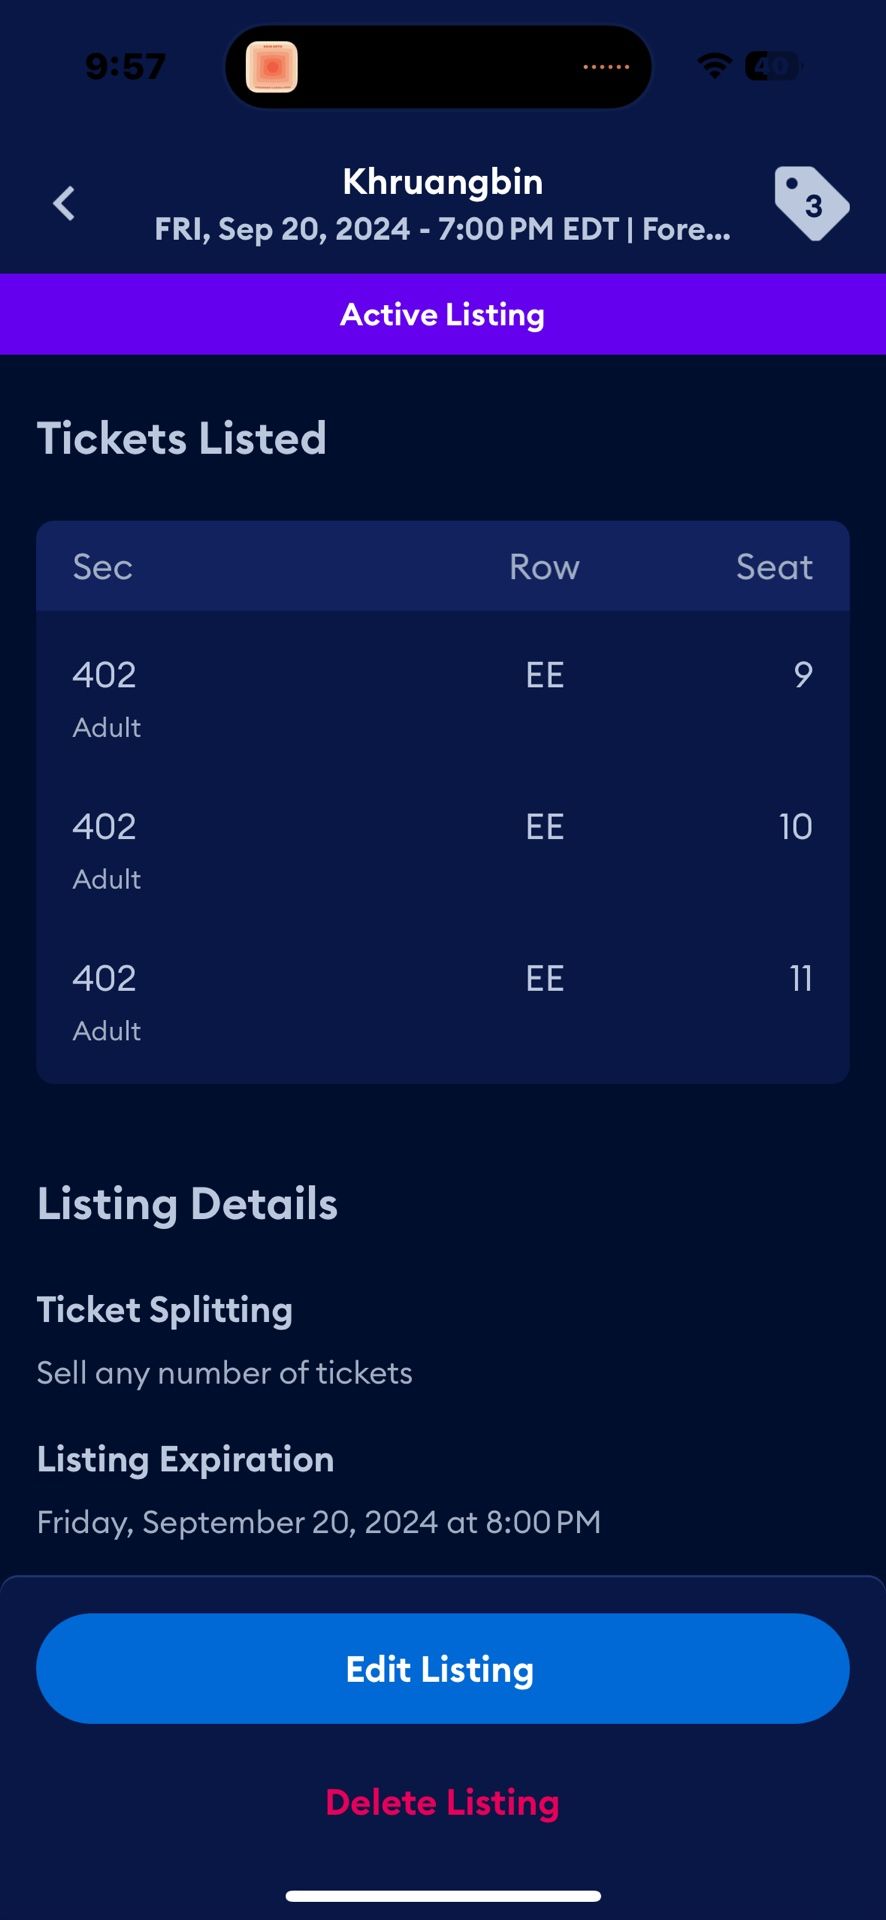Tap the Dynamic Island app thumbnail
Viewport: 886px width, 1920px height.
pos(272,67)
